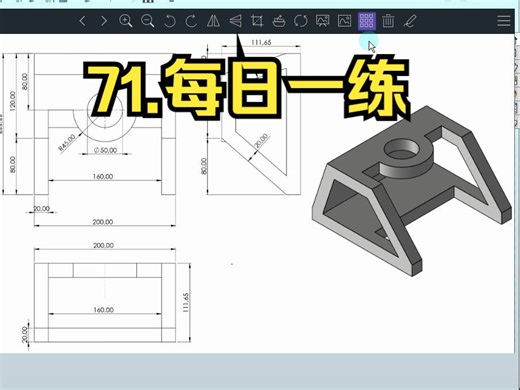Flip the image vertically
The image size is (520, 390).
coord(235,21)
